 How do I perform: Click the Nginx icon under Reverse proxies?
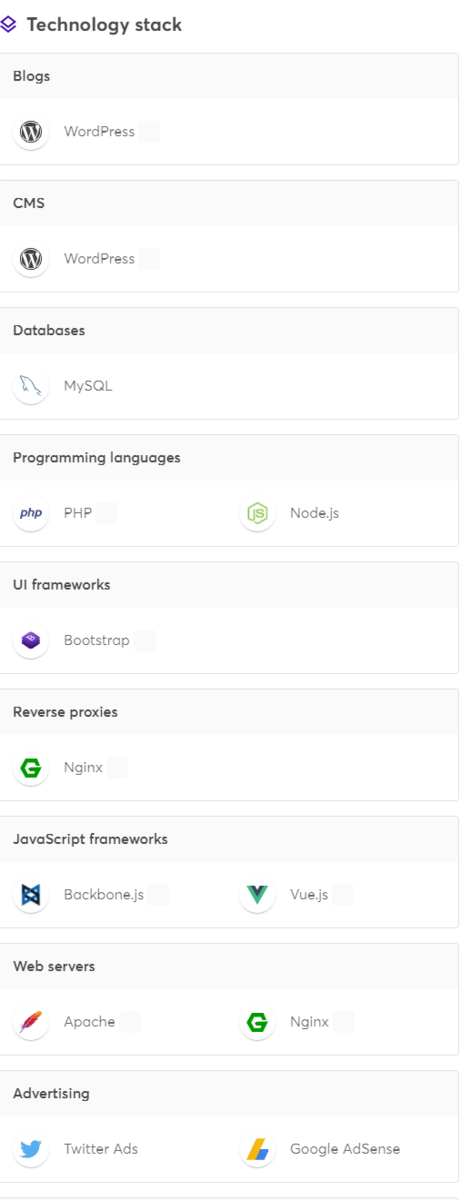(x=31, y=768)
